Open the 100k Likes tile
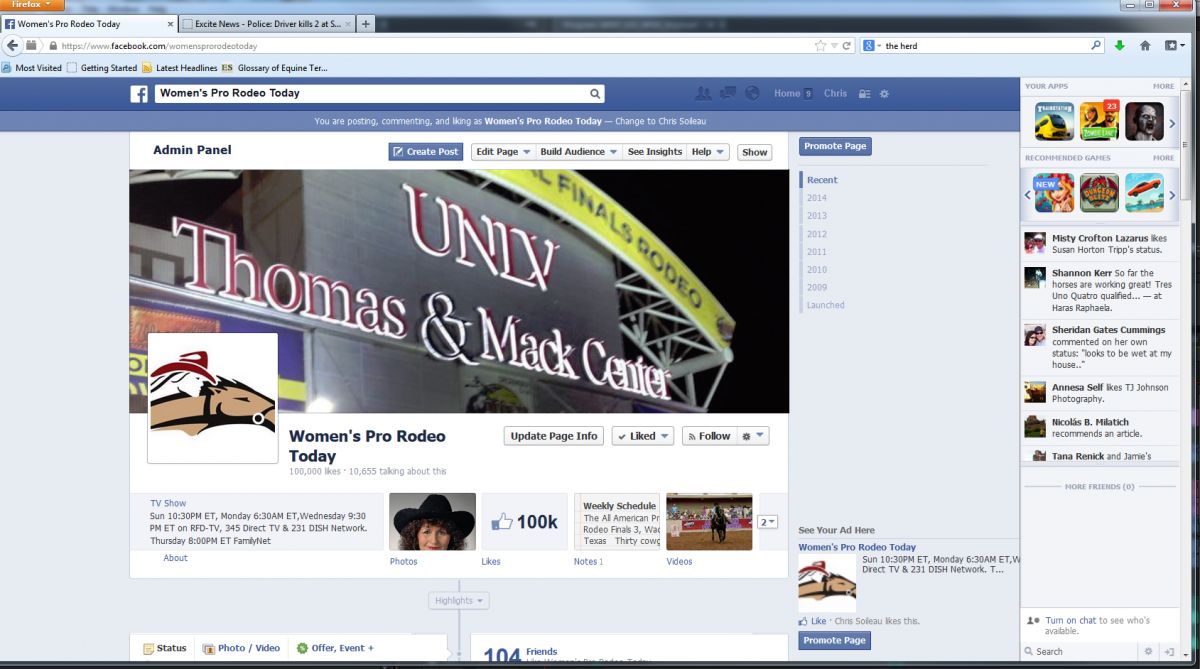Screen dimensions: 1200x669 525,522
